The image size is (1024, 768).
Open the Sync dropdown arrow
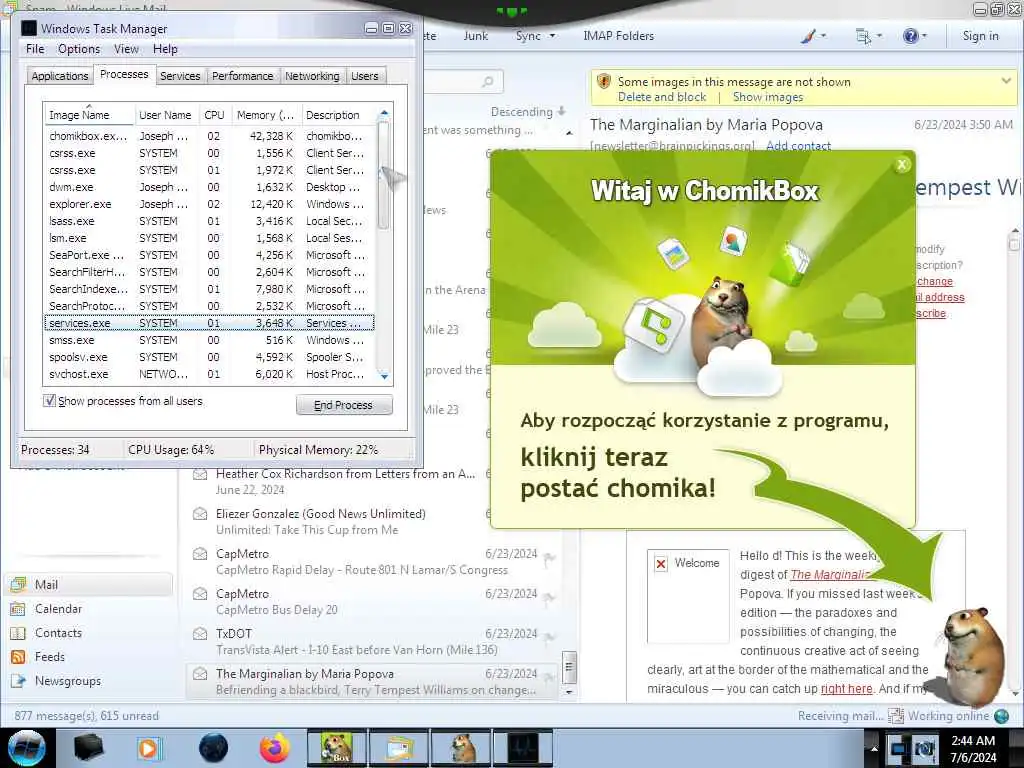pos(552,36)
